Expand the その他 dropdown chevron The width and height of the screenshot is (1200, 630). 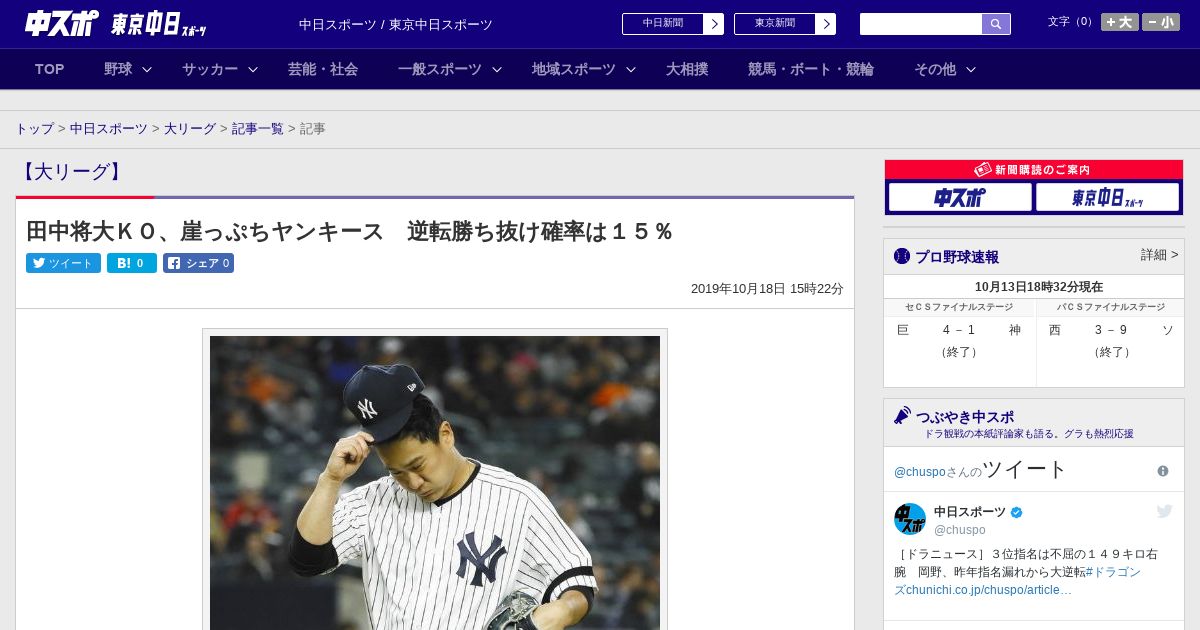coord(971,69)
